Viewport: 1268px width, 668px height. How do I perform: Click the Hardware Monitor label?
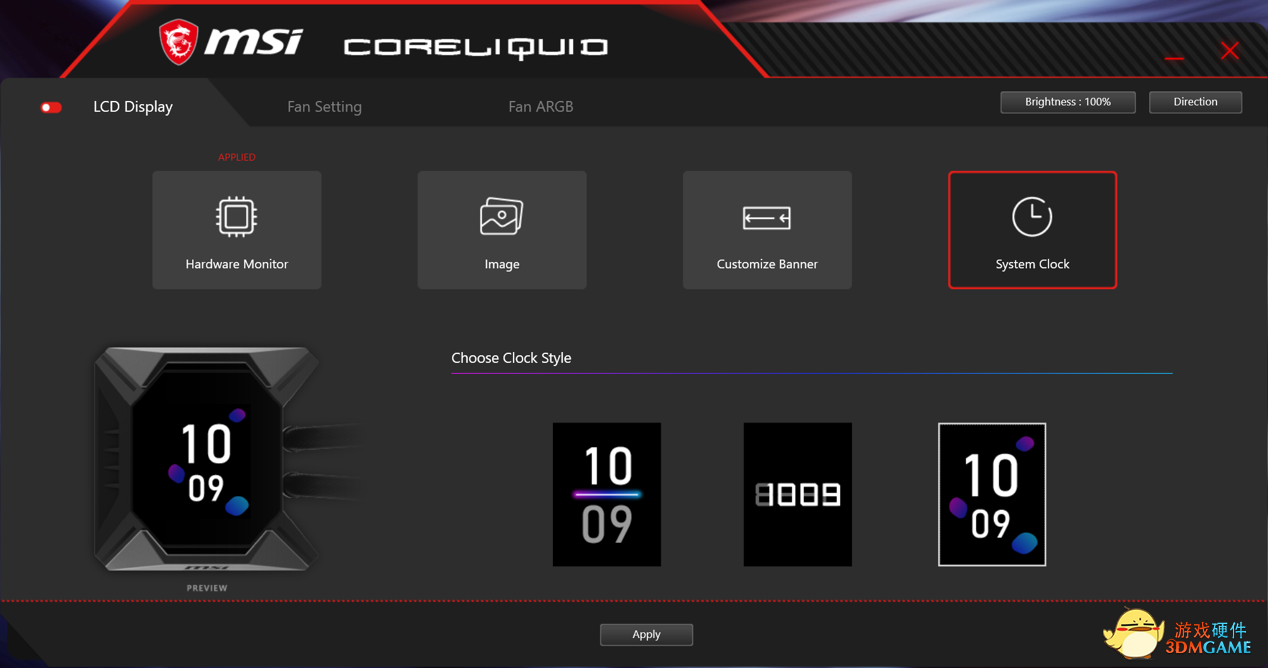237,264
